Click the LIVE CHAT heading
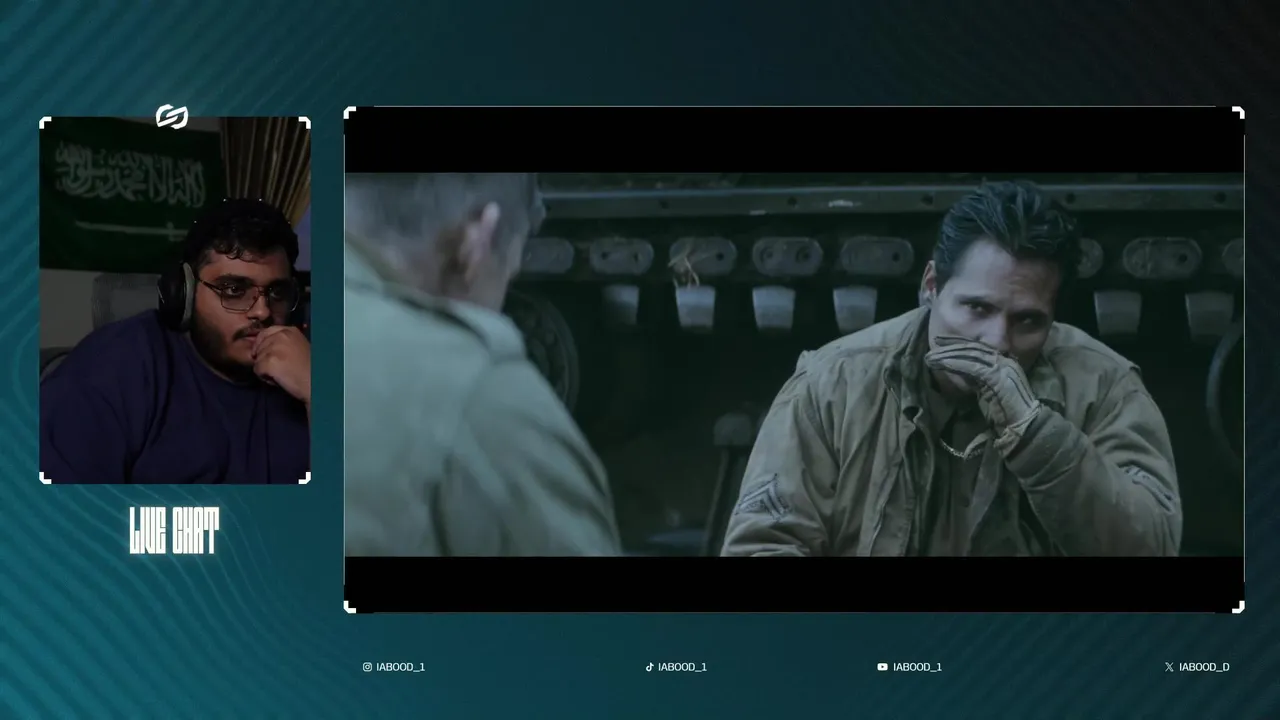 coord(174,530)
